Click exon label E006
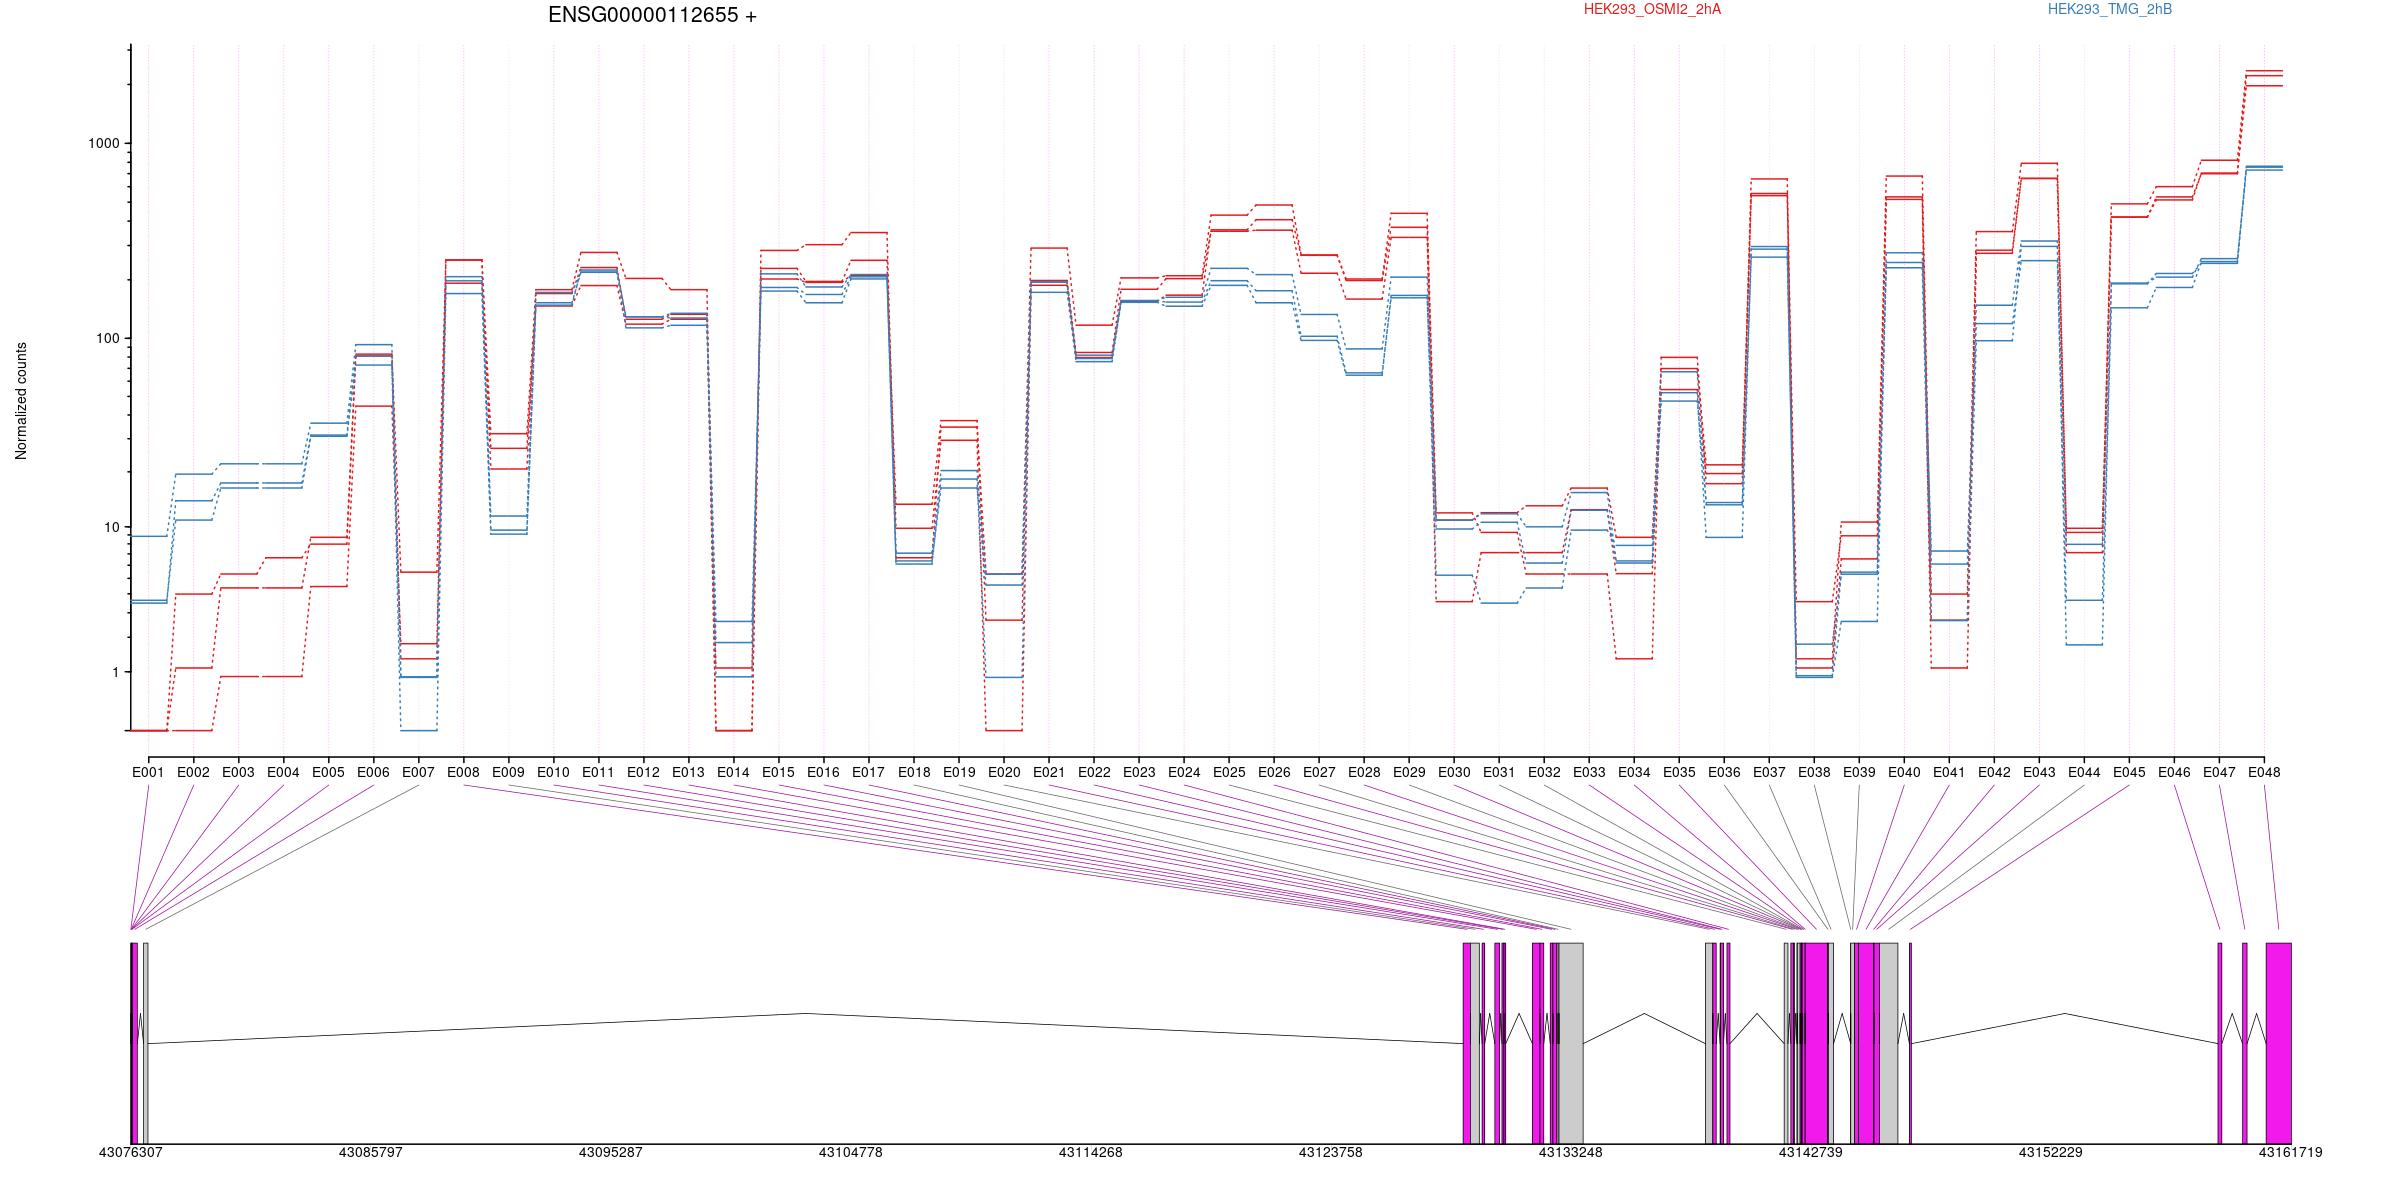2400x1200 pixels. click(x=373, y=772)
